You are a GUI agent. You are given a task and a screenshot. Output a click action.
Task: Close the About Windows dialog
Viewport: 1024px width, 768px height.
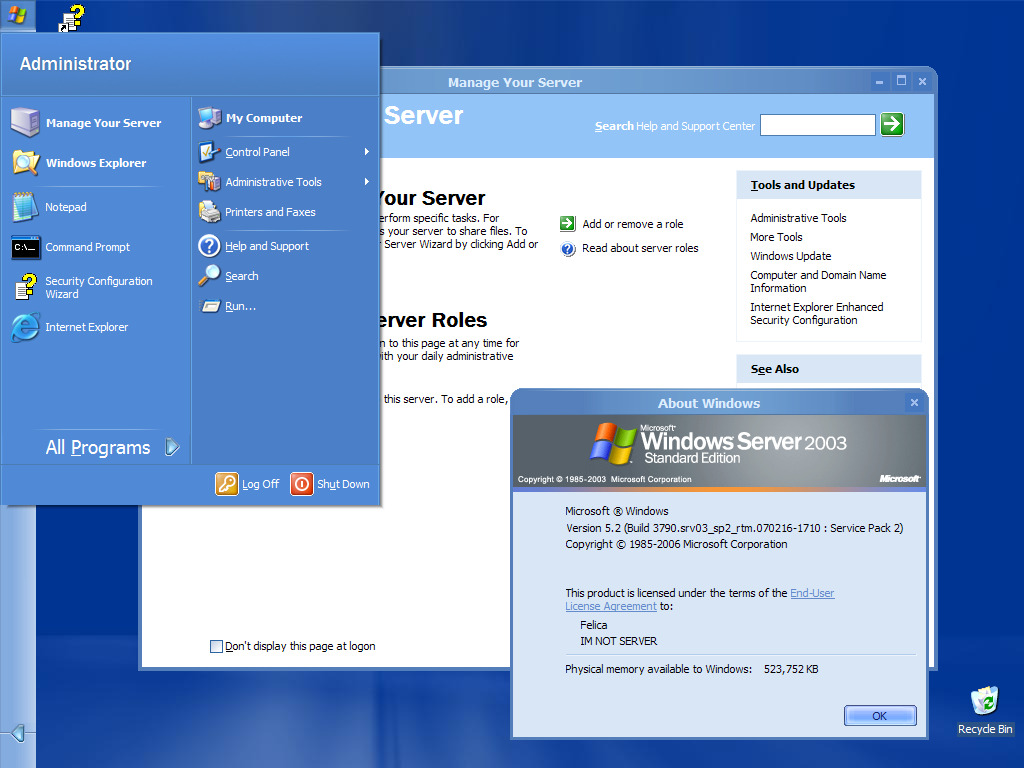coord(914,403)
